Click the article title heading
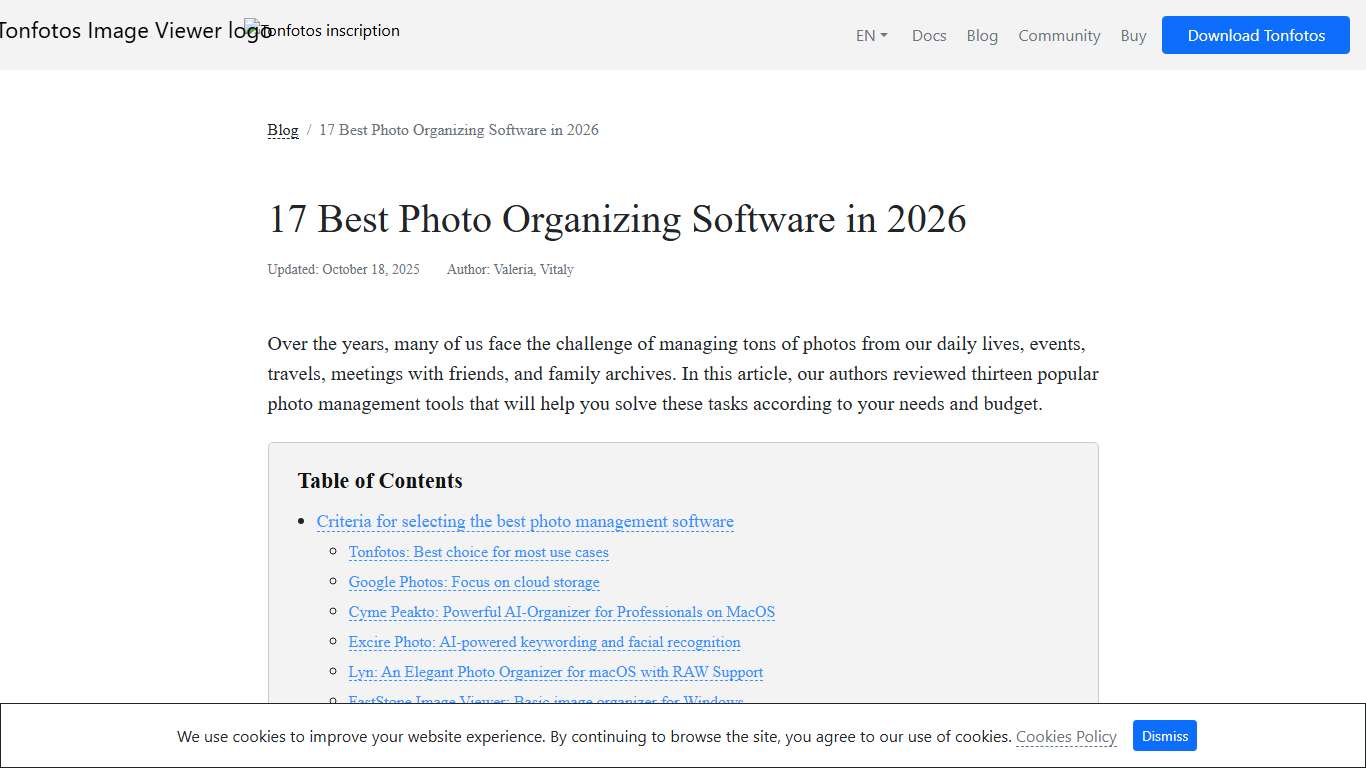This screenshot has height=768, width=1366. click(x=617, y=220)
